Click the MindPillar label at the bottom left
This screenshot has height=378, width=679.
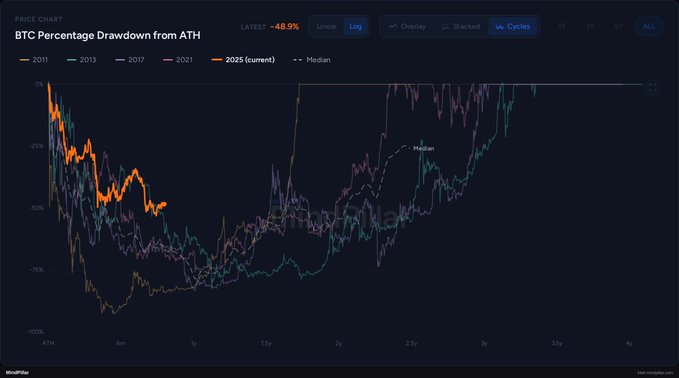coord(17,372)
